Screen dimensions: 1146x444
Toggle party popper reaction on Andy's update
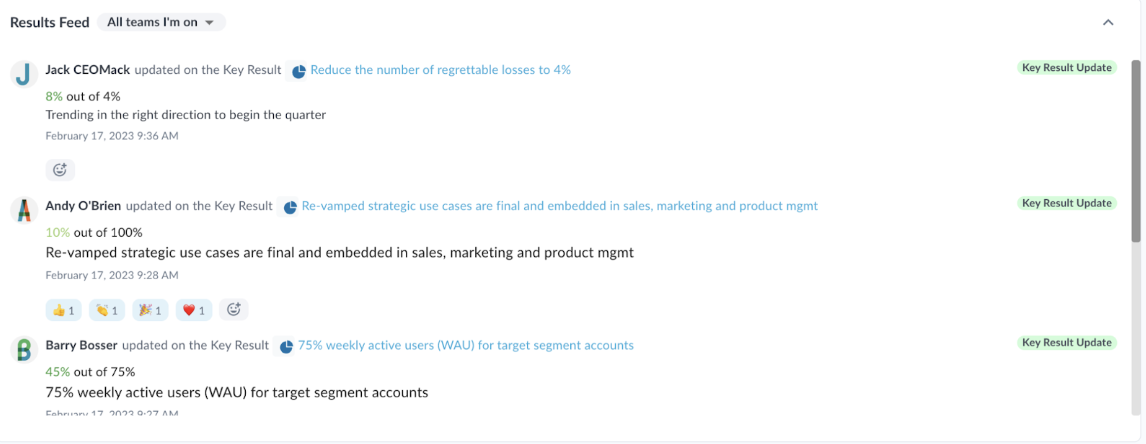(151, 310)
